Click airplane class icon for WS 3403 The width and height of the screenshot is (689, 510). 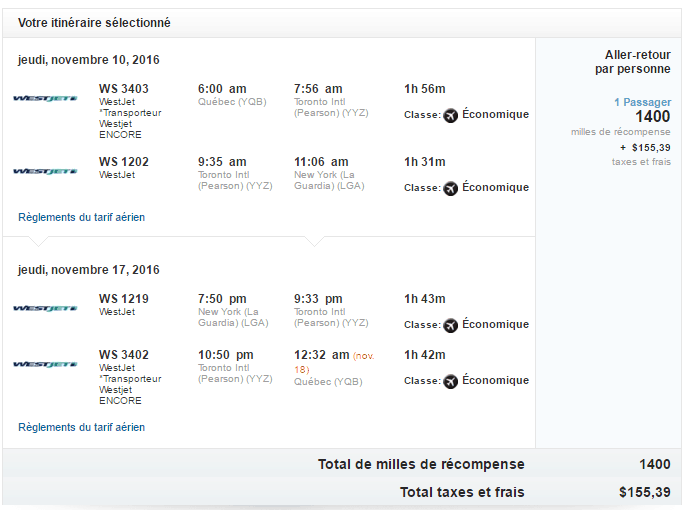[x=450, y=115]
